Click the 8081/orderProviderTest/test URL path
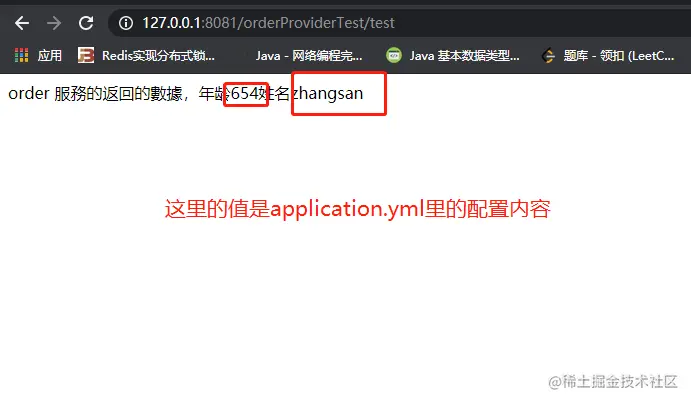691x403 pixels. coord(300,23)
